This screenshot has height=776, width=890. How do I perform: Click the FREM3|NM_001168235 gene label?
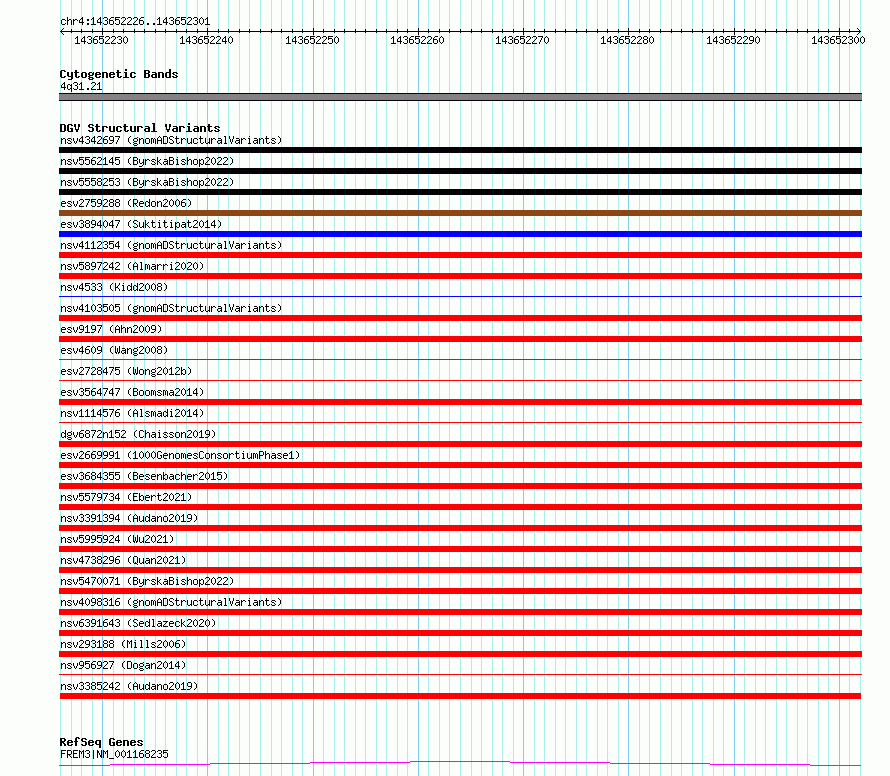[114, 754]
